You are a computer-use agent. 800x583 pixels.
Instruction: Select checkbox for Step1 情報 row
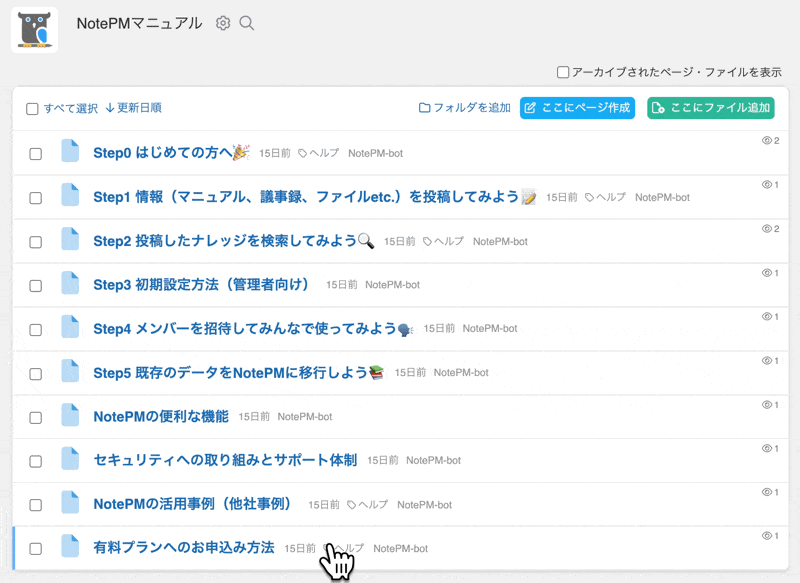tap(36, 198)
